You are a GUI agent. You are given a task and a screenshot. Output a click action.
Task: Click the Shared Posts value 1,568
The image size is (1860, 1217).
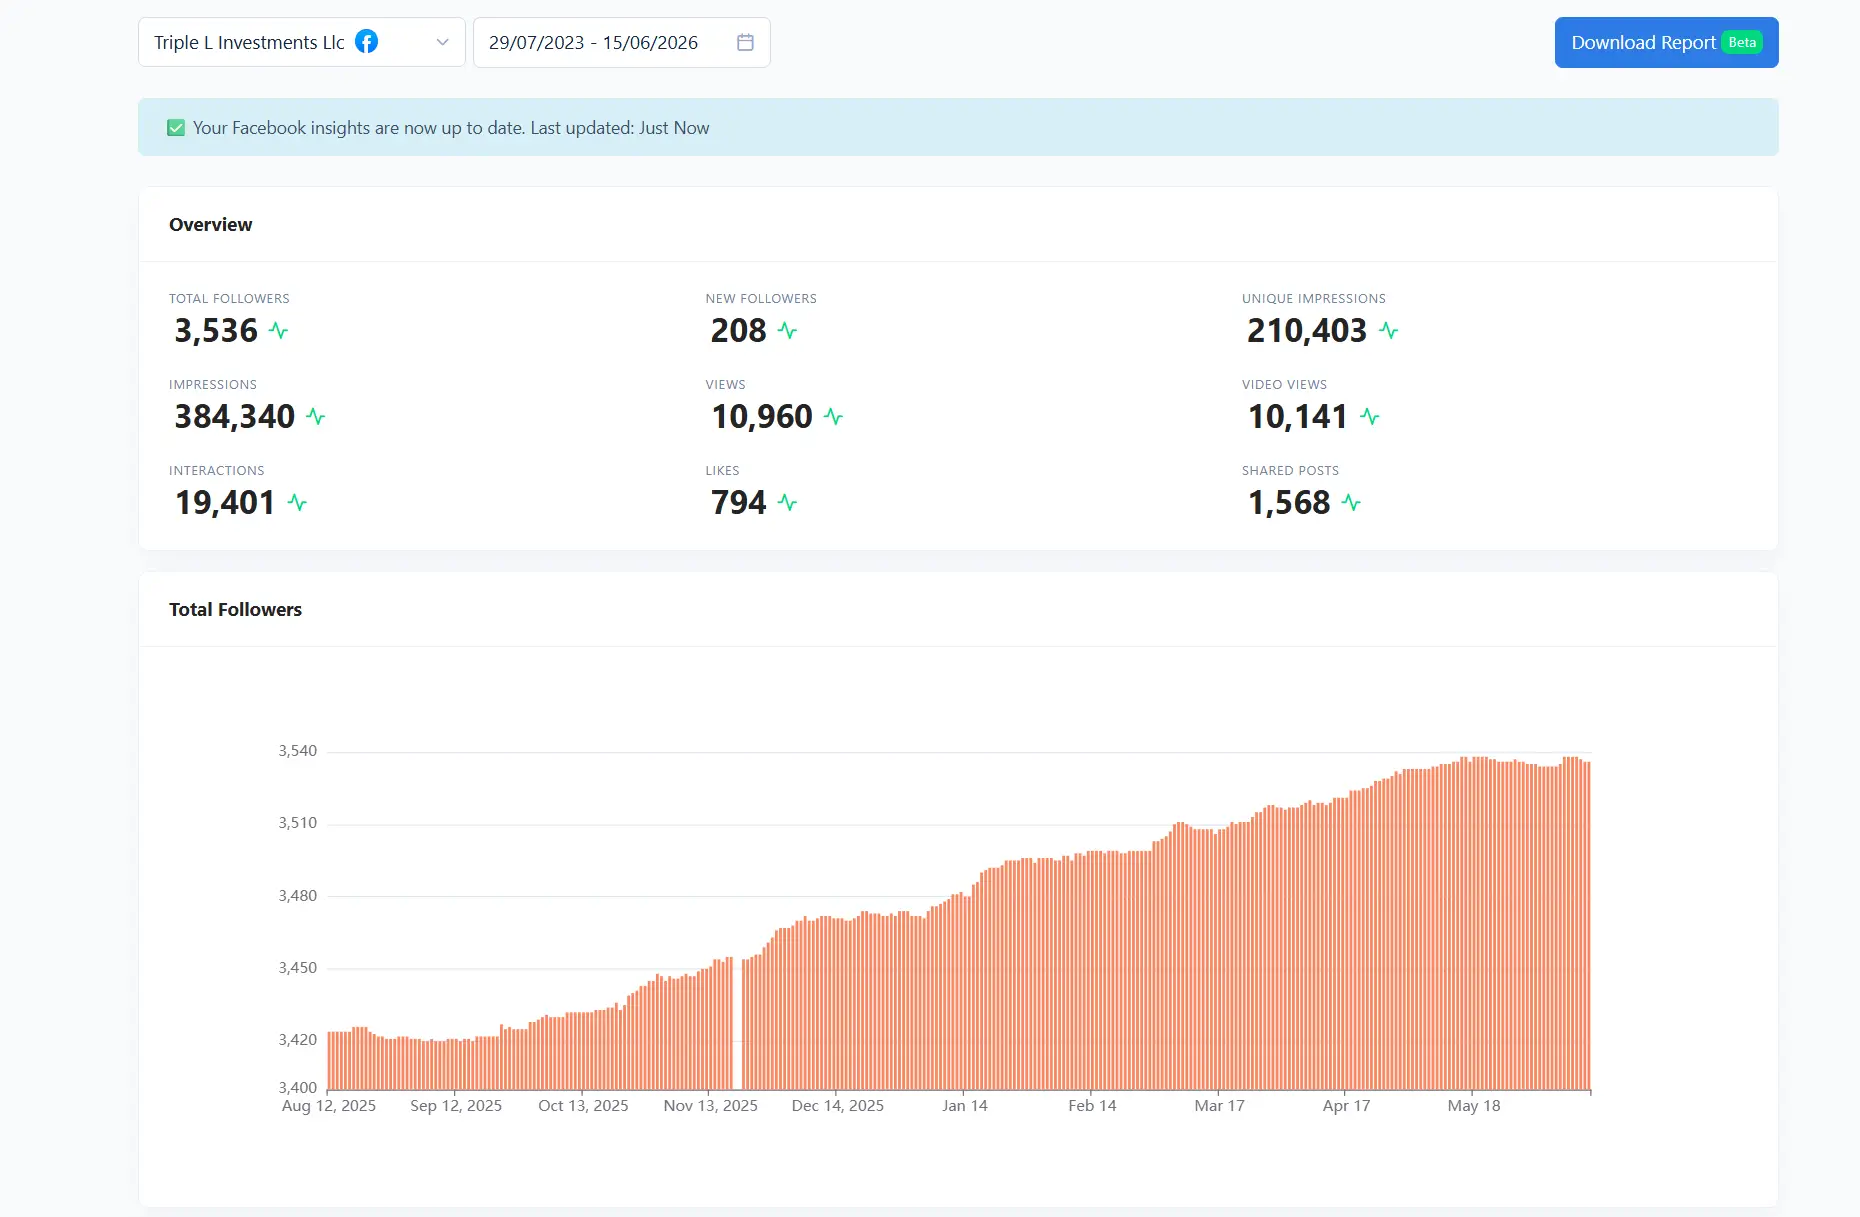[x=1289, y=503]
